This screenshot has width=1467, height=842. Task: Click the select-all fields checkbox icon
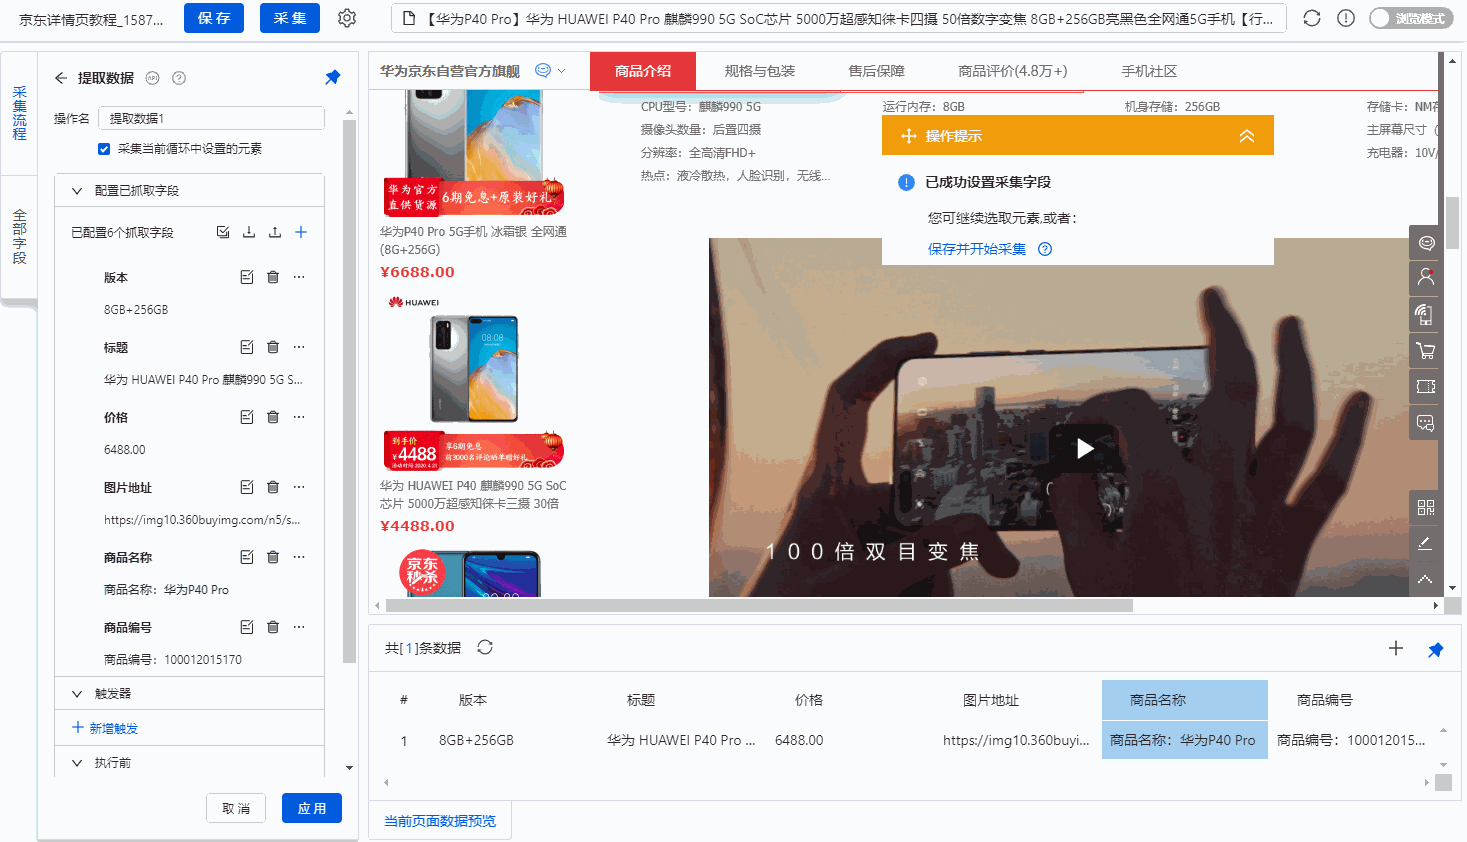223,232
